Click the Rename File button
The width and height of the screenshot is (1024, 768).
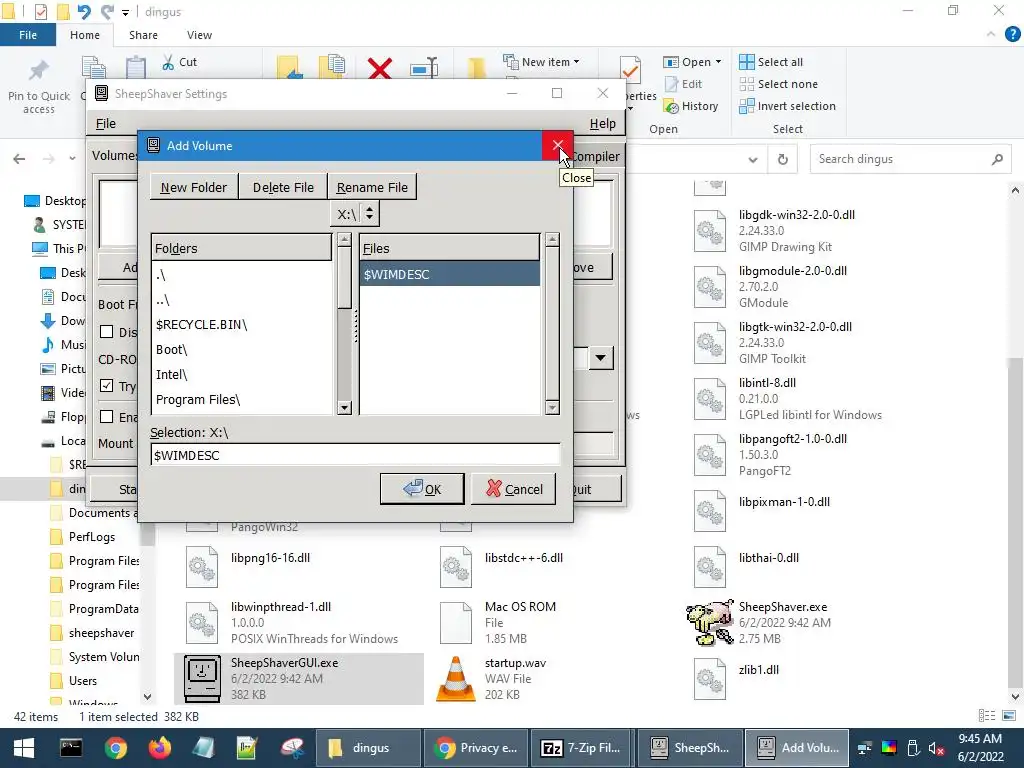(372, 187)
